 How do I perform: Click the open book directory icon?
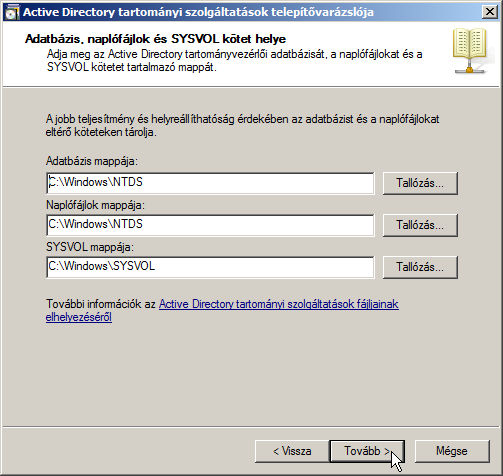[x=470, y=51]
